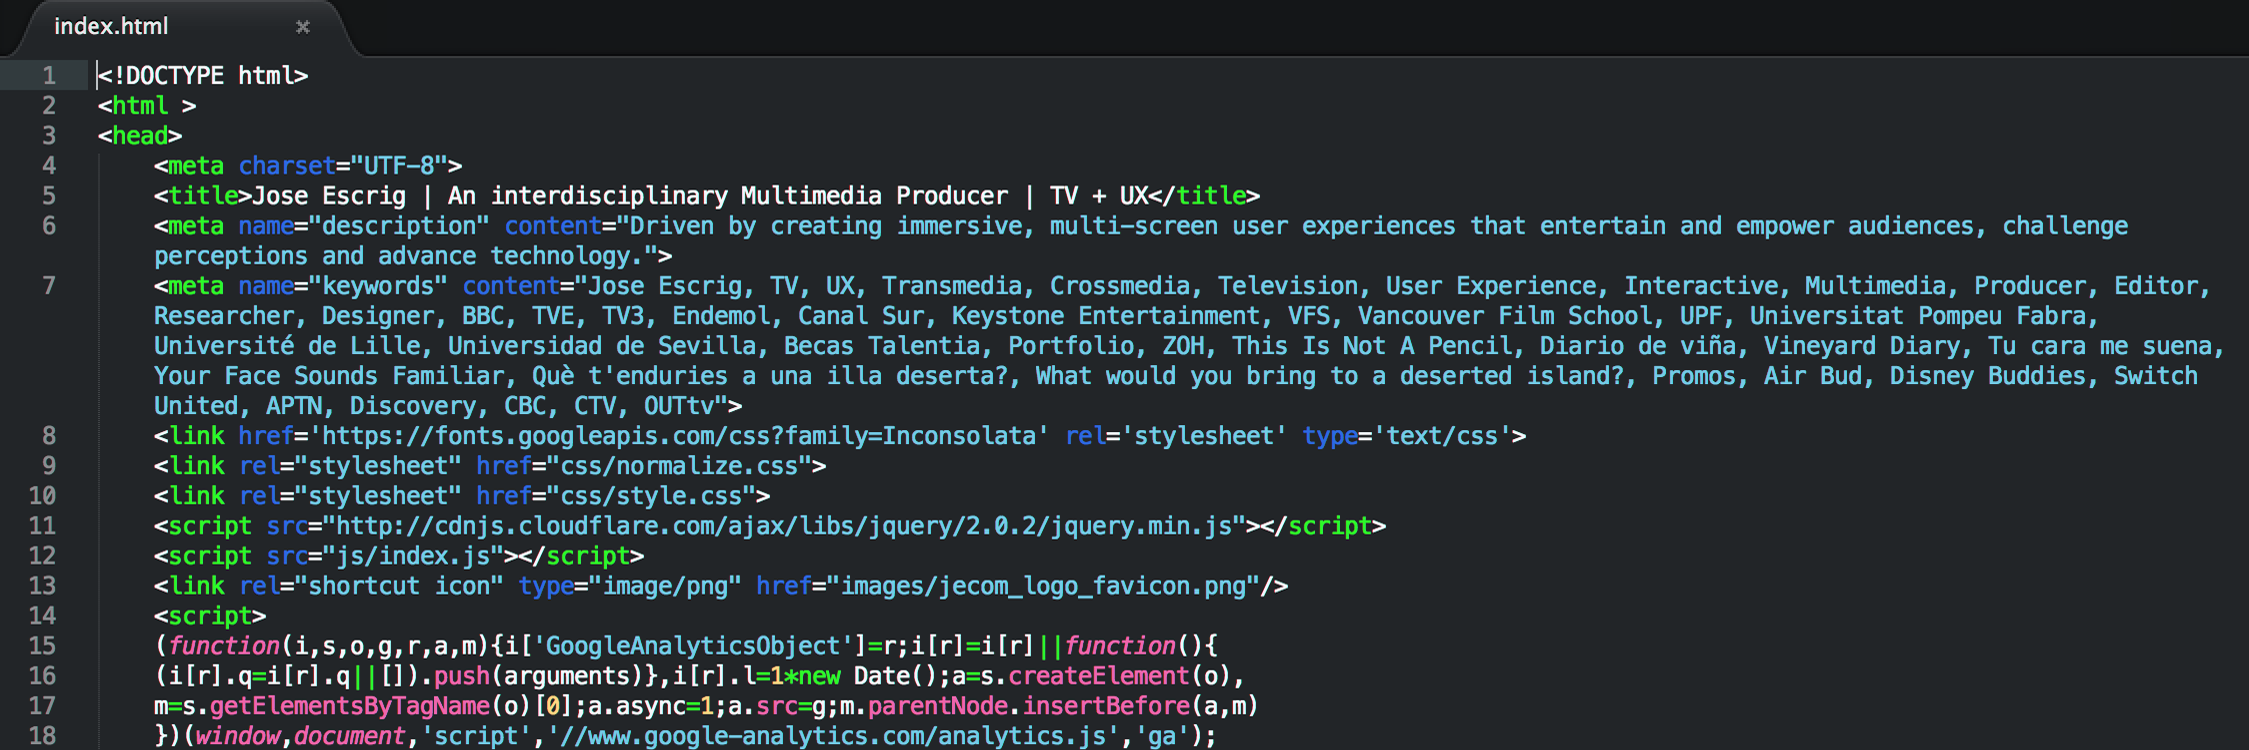2249x750 pixels.
Task: Click the "image/png" type value
Action: (x=665, y=585)
